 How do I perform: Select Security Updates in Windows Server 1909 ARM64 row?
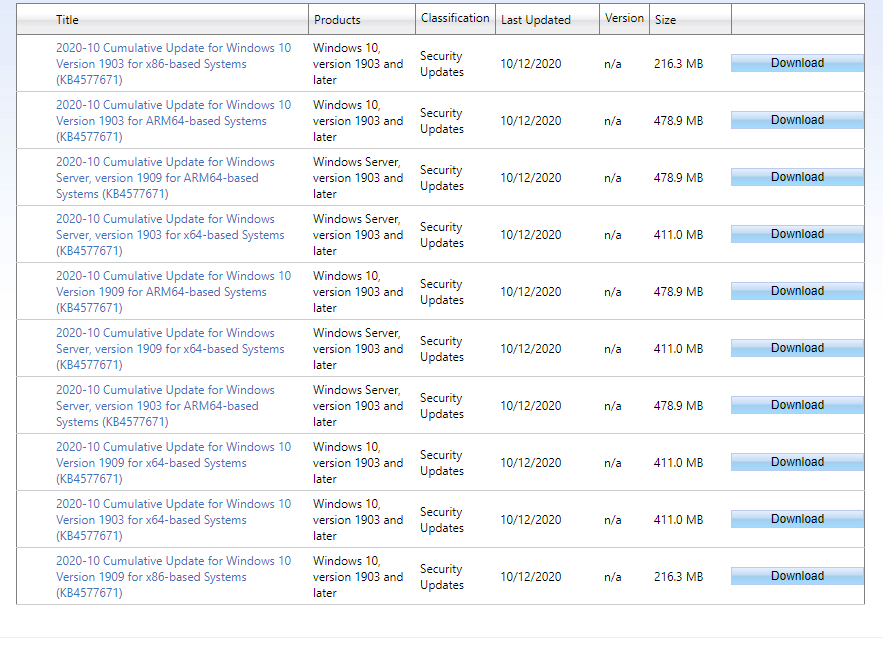point(442,178)
